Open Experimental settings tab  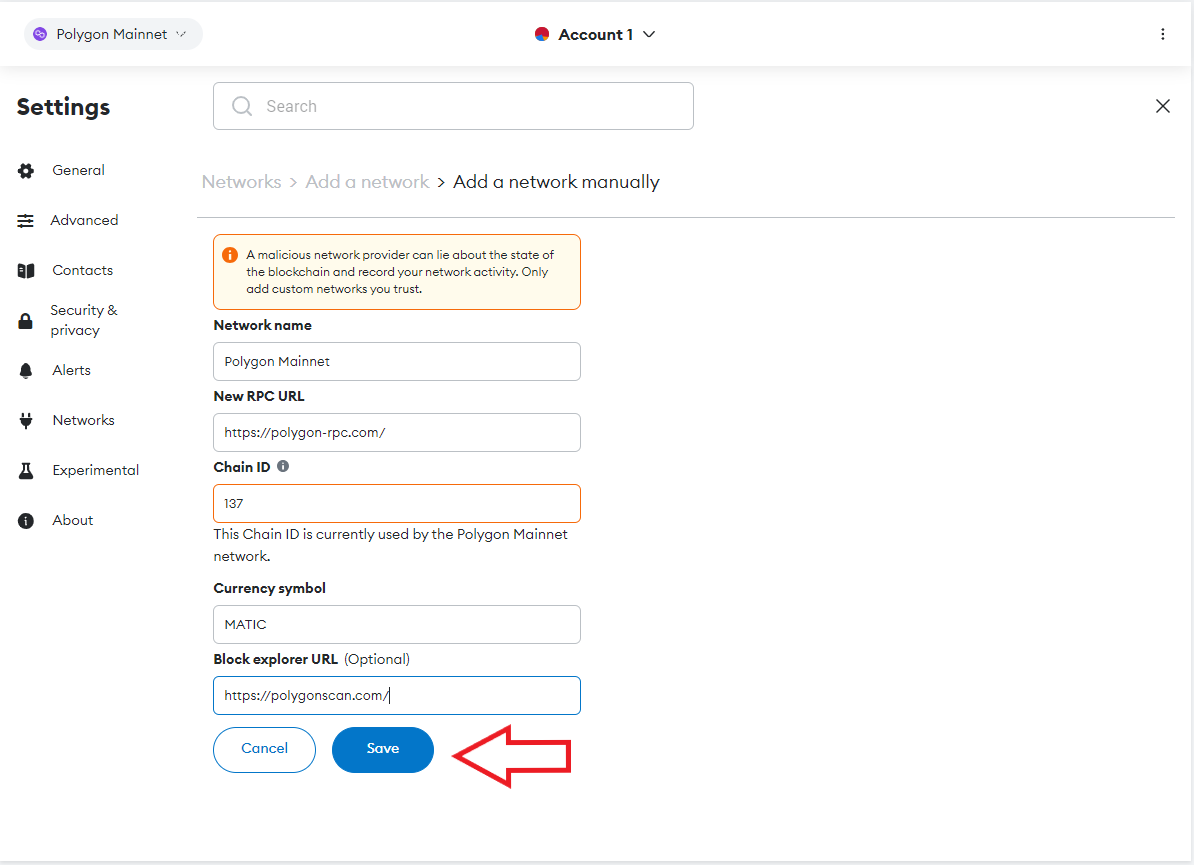[95, 471]
